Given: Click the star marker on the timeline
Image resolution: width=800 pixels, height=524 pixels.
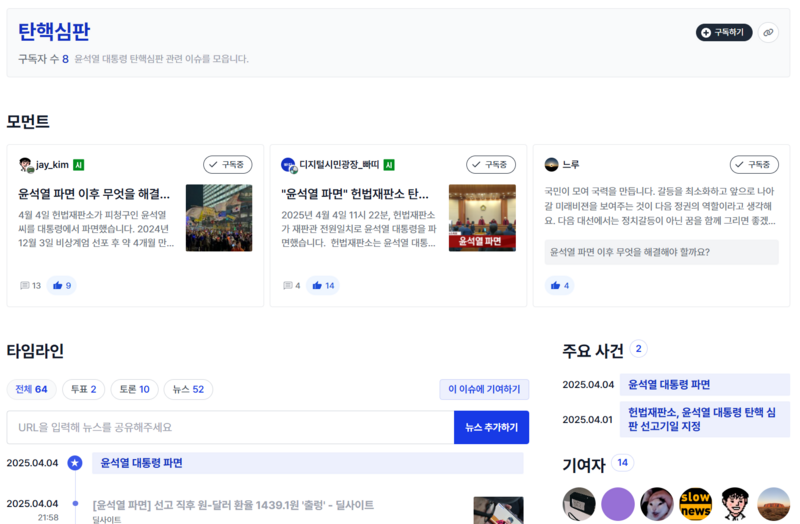Looking at the screenshot, I should point(75,463).
